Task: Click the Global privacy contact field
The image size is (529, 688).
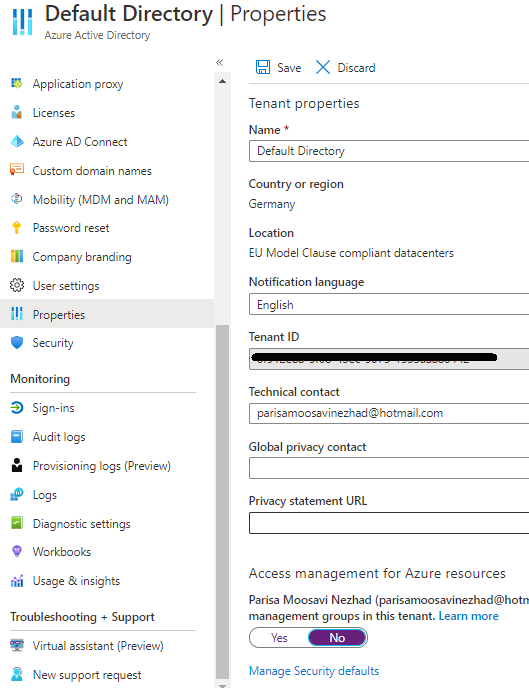Action: [389, 468]
